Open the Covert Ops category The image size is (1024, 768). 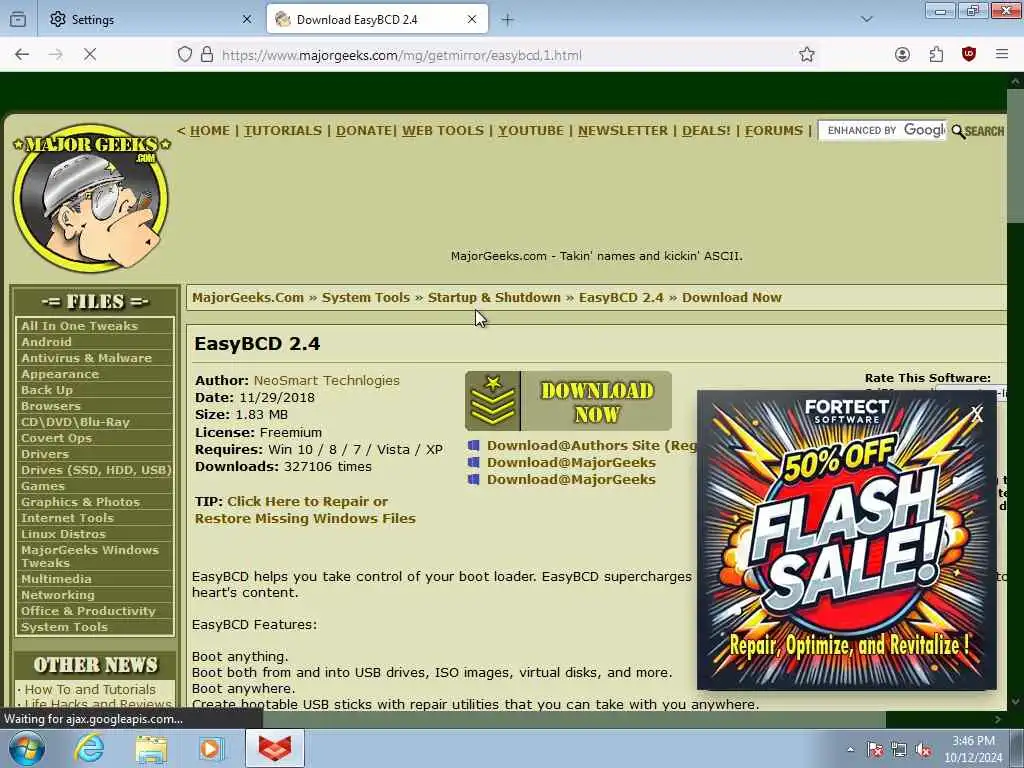pyautogui.click(x=56, y=438)
